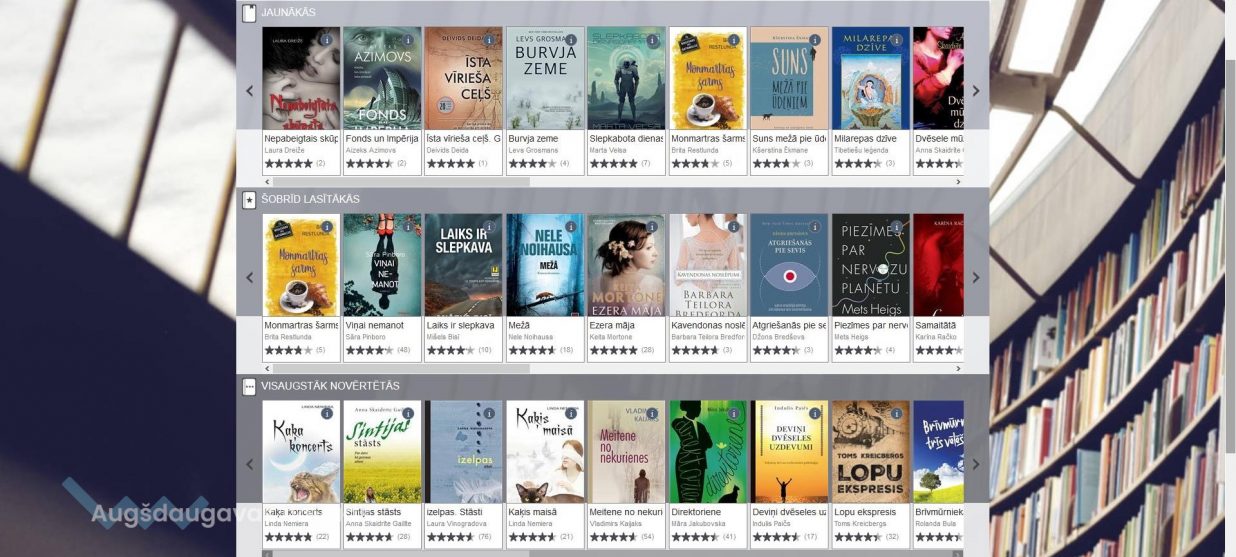1236x557 pixels.
Task: Show next books in Jaunākās row
Action: pos(976,91)
